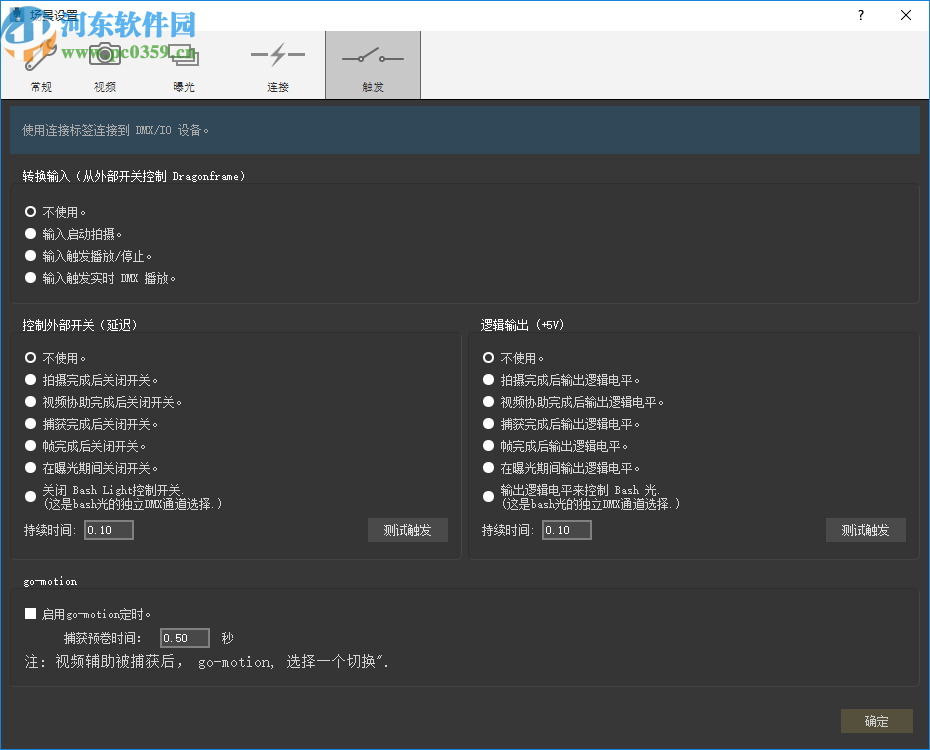The image size is (930, 750).
Task: Click the help question mark icon
Action: [x=860, y=15]
